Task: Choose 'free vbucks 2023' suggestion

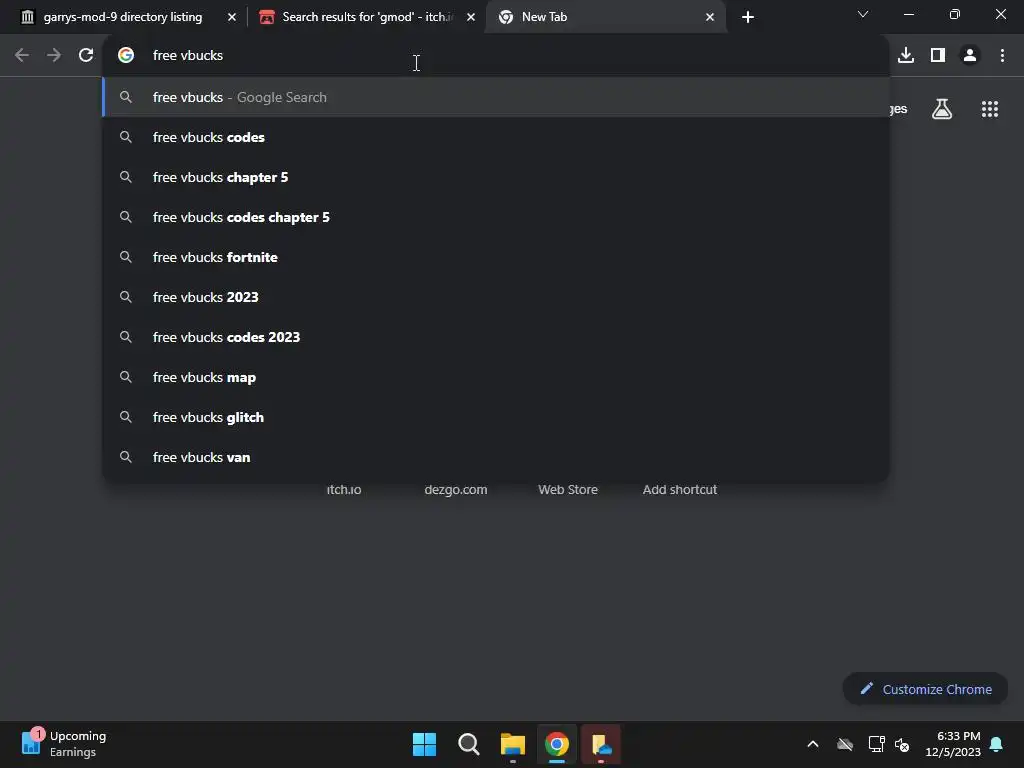Action: tap(496, 297)
